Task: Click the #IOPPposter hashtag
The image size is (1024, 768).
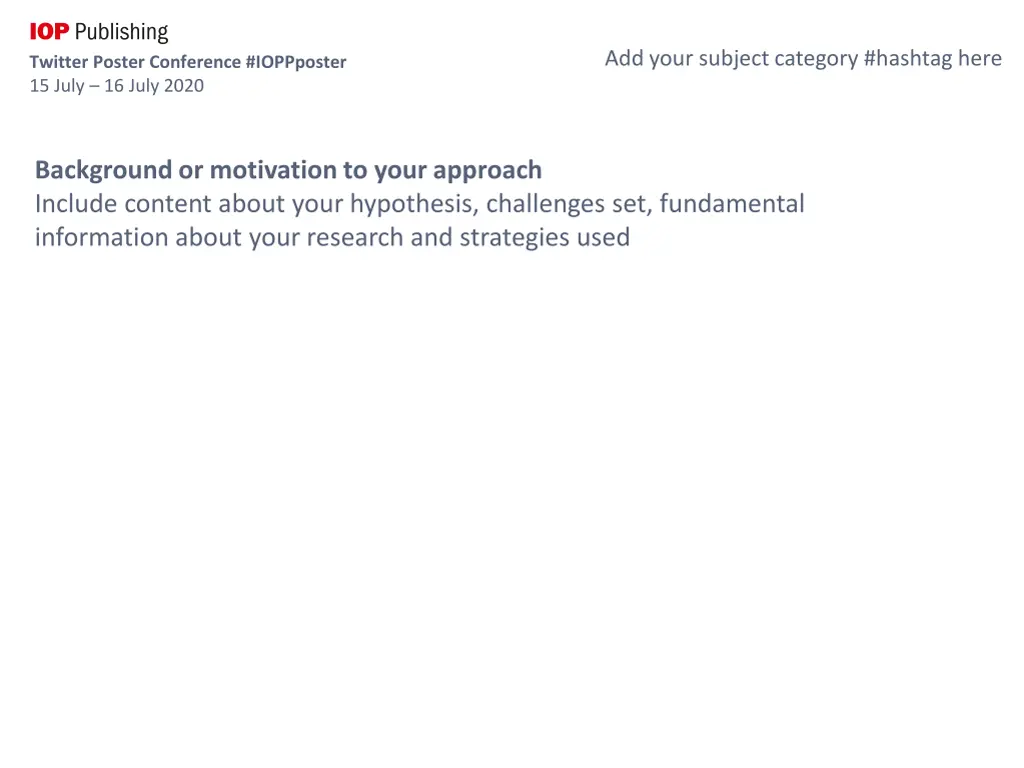Action: (x=296, y=62)
